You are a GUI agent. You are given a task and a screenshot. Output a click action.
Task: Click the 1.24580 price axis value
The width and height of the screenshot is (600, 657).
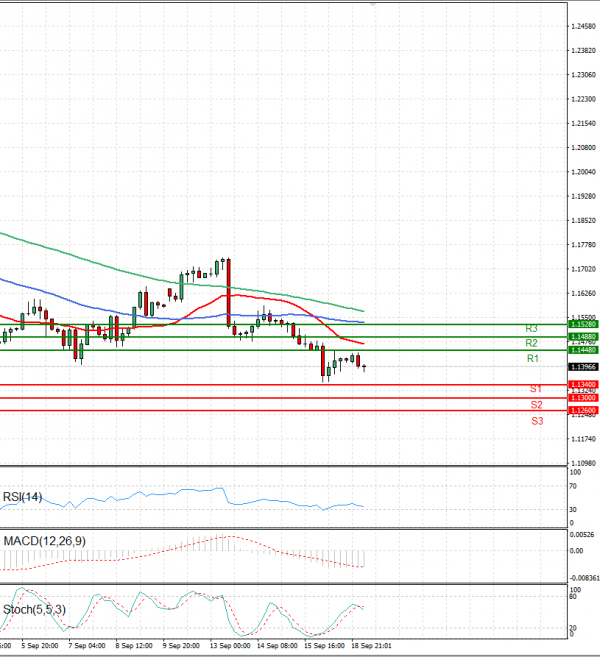point(584,26)
